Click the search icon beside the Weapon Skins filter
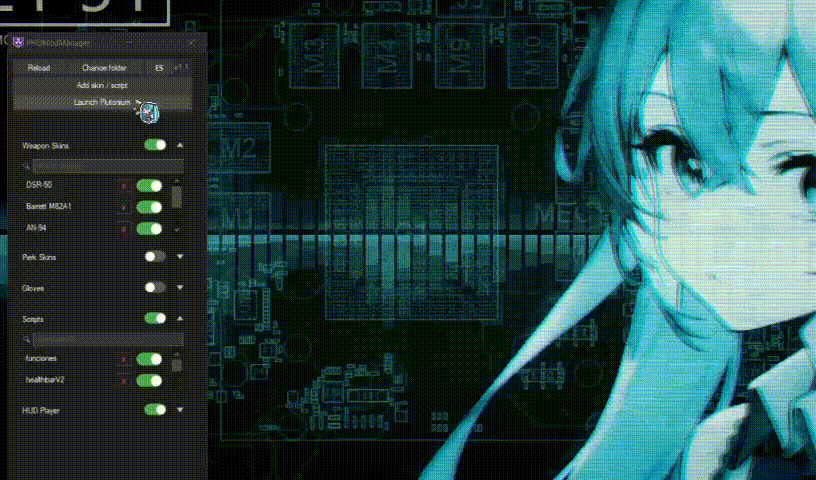This screenshot has width=816, height=480. click(x=26, y=167)
